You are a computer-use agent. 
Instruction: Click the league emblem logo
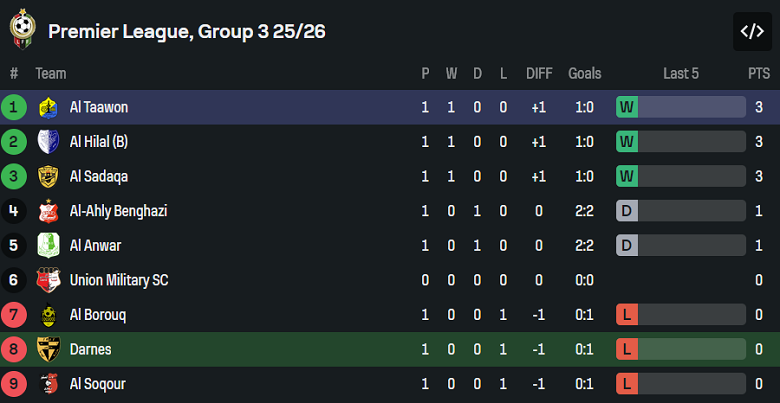pos(21,31)
